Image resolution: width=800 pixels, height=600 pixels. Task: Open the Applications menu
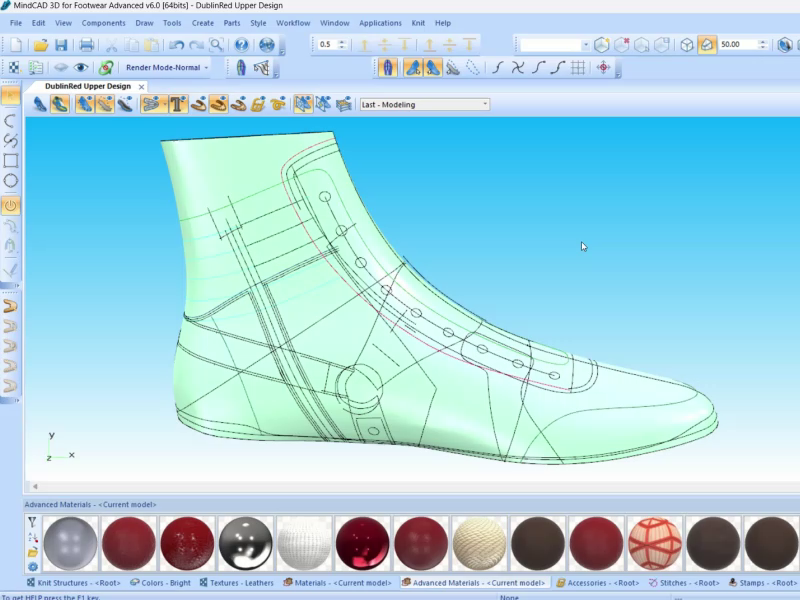click(x=380, y=23)
